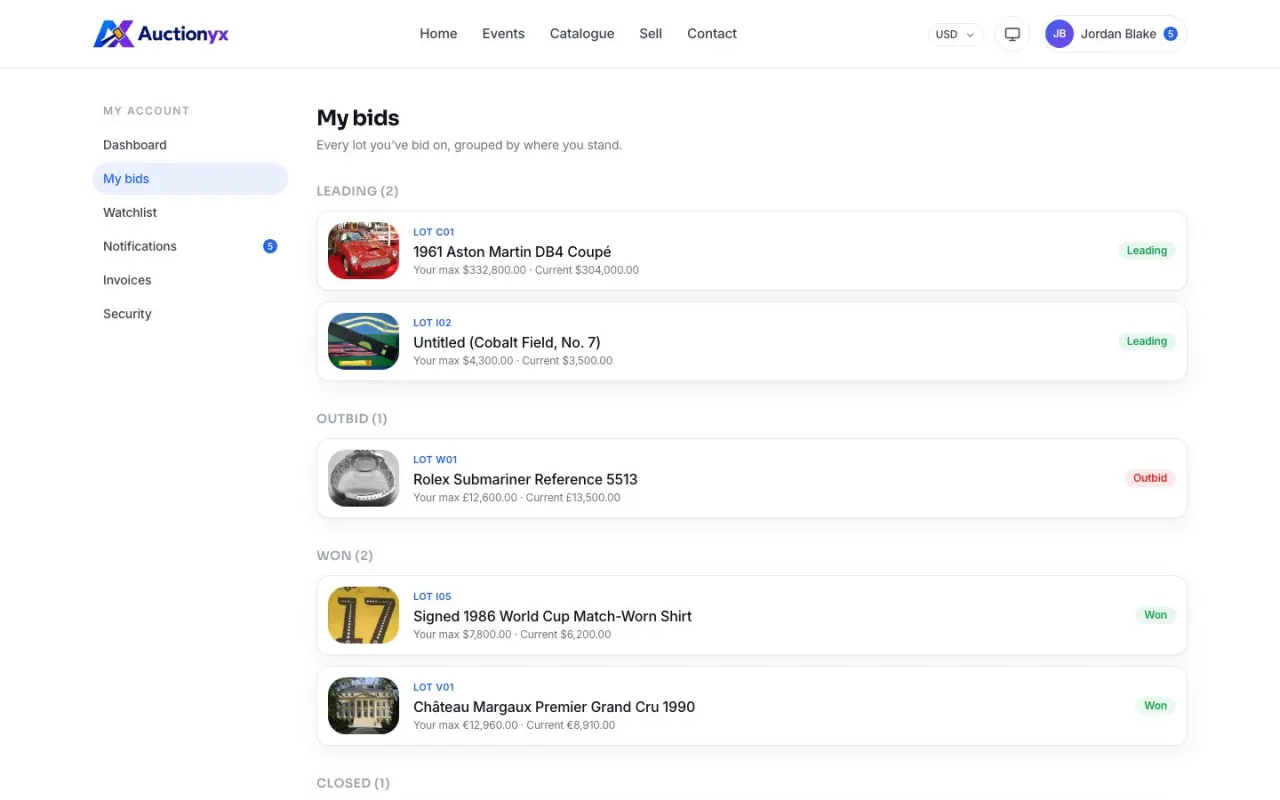
Task: Click the header notification count badge
Action: pos(1170,34)
